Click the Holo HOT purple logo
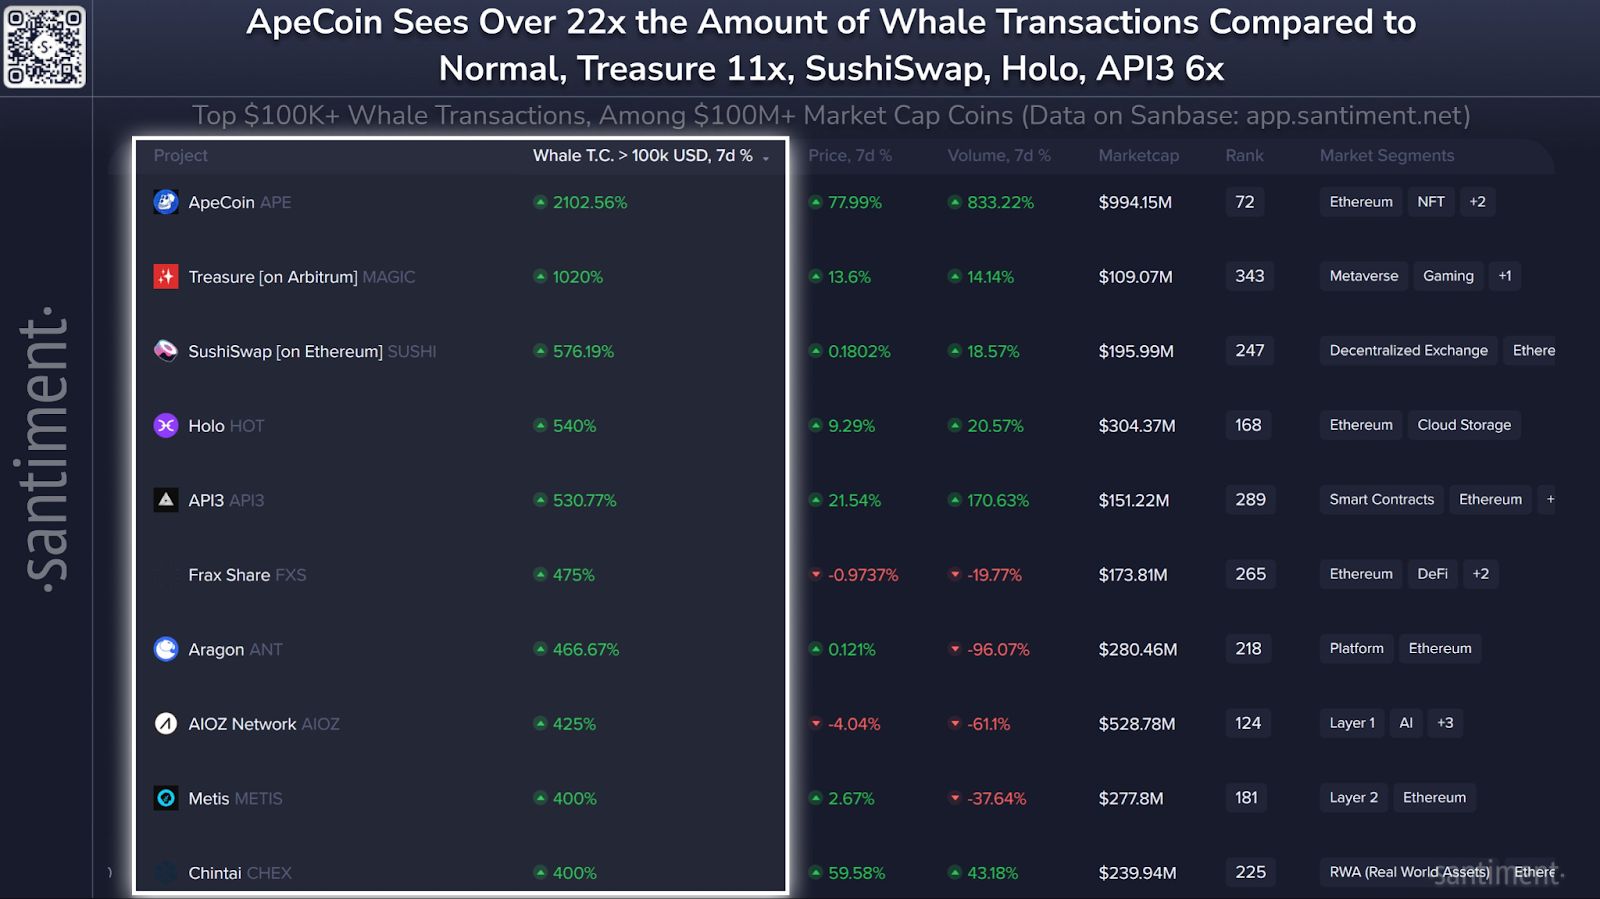 coord(166,425)
